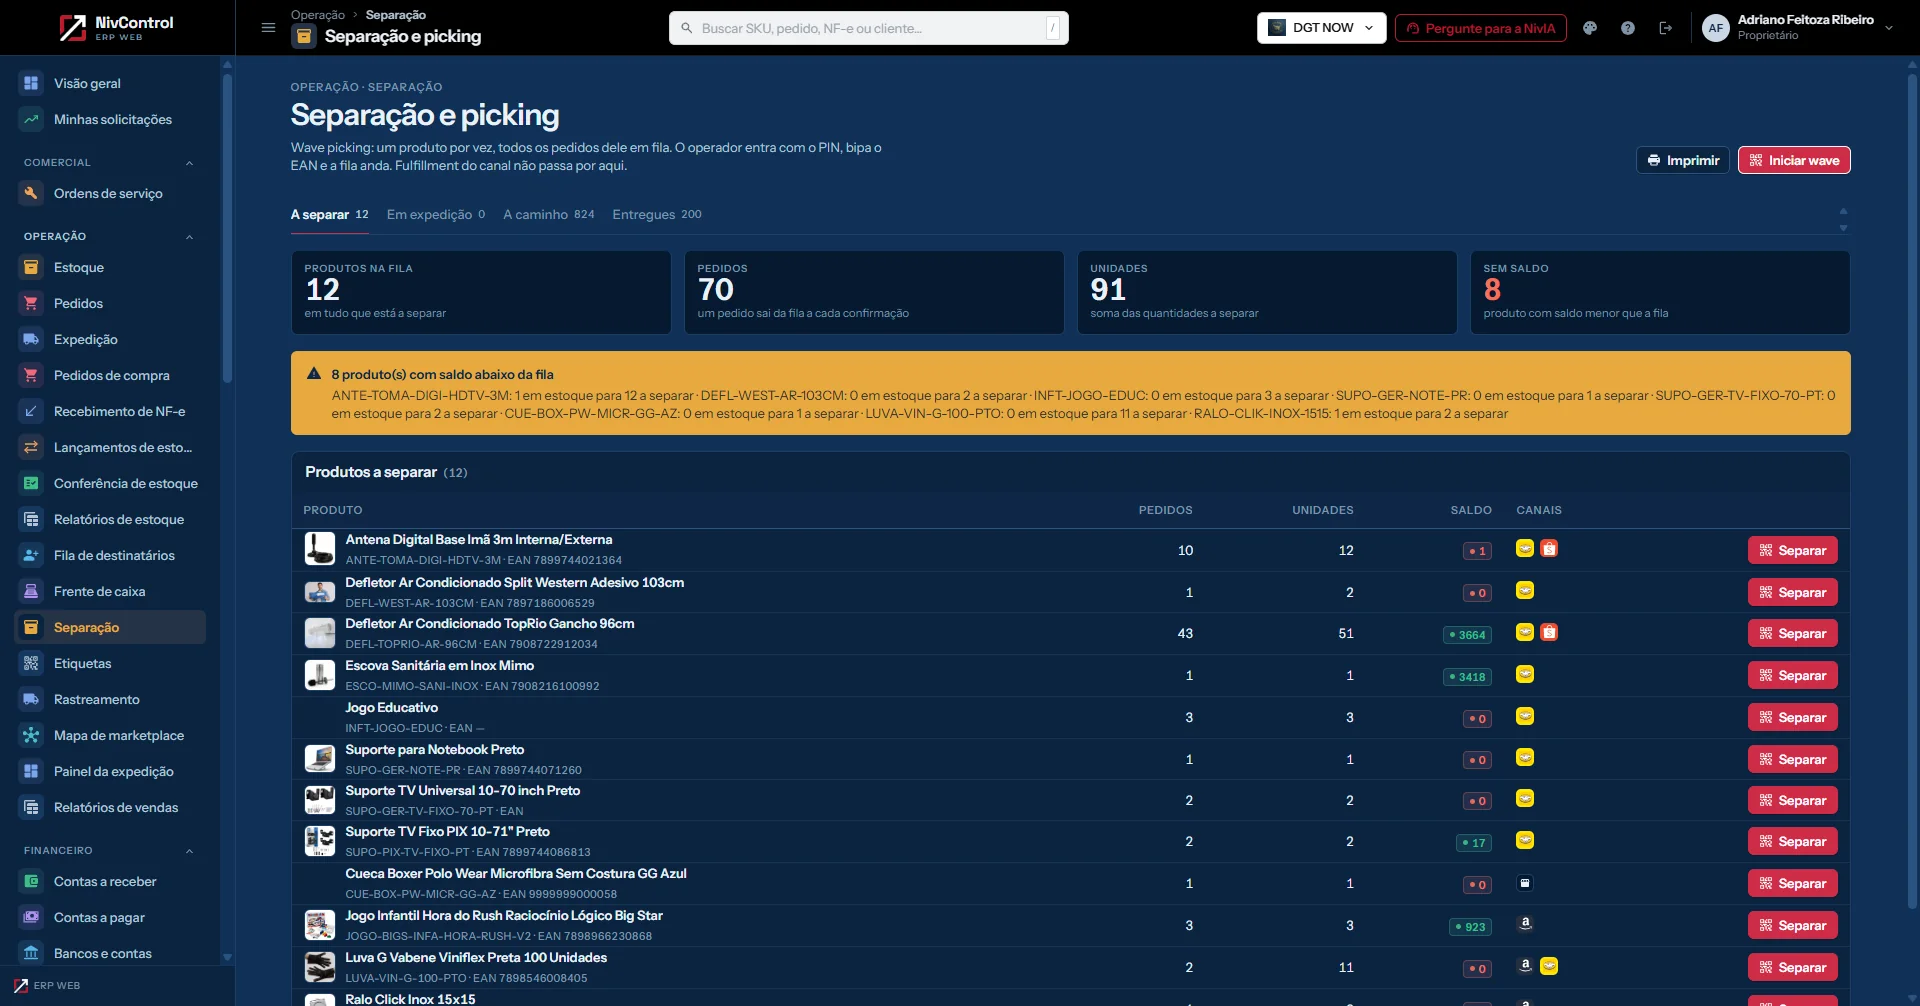Click the sidebar vertical scrollbar
The width and height of the screenshot is (1920, 1006).
tap(227, 230)
